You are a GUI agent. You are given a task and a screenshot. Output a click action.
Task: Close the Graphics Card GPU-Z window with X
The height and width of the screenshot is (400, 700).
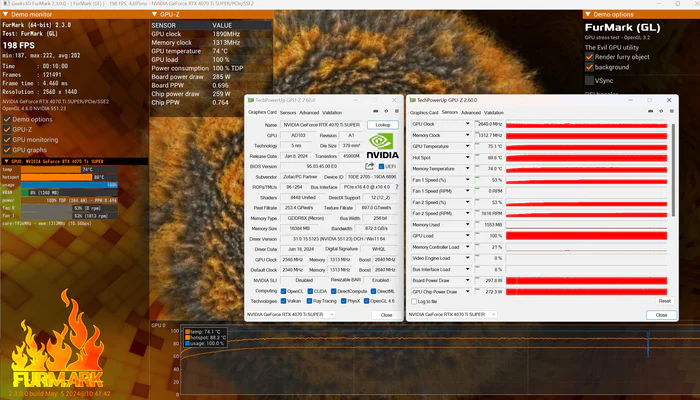[x=394, y=100]
